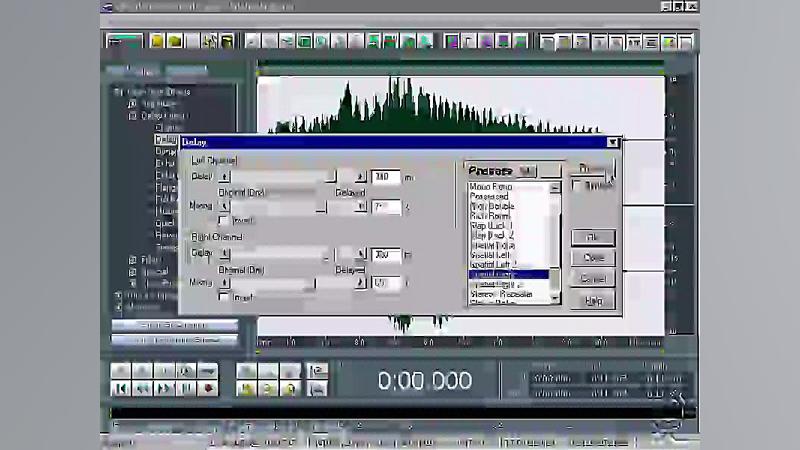Image resolution: width=800 pixels, height=450 pixels.
Task: Click the first yellow file icon in toolbar
Action: (x=157, y=41)
